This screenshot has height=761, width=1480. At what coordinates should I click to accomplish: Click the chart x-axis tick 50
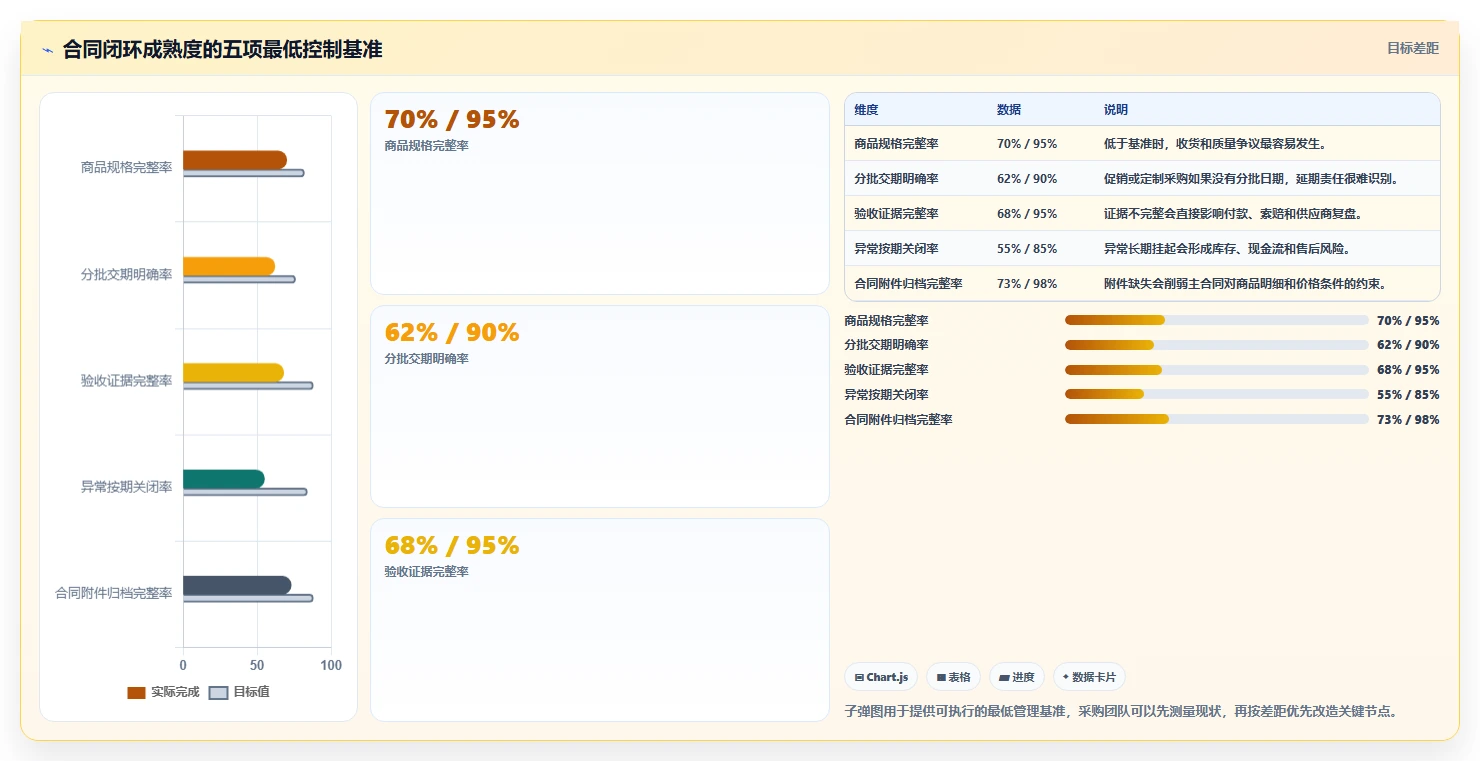pos(257,665)
